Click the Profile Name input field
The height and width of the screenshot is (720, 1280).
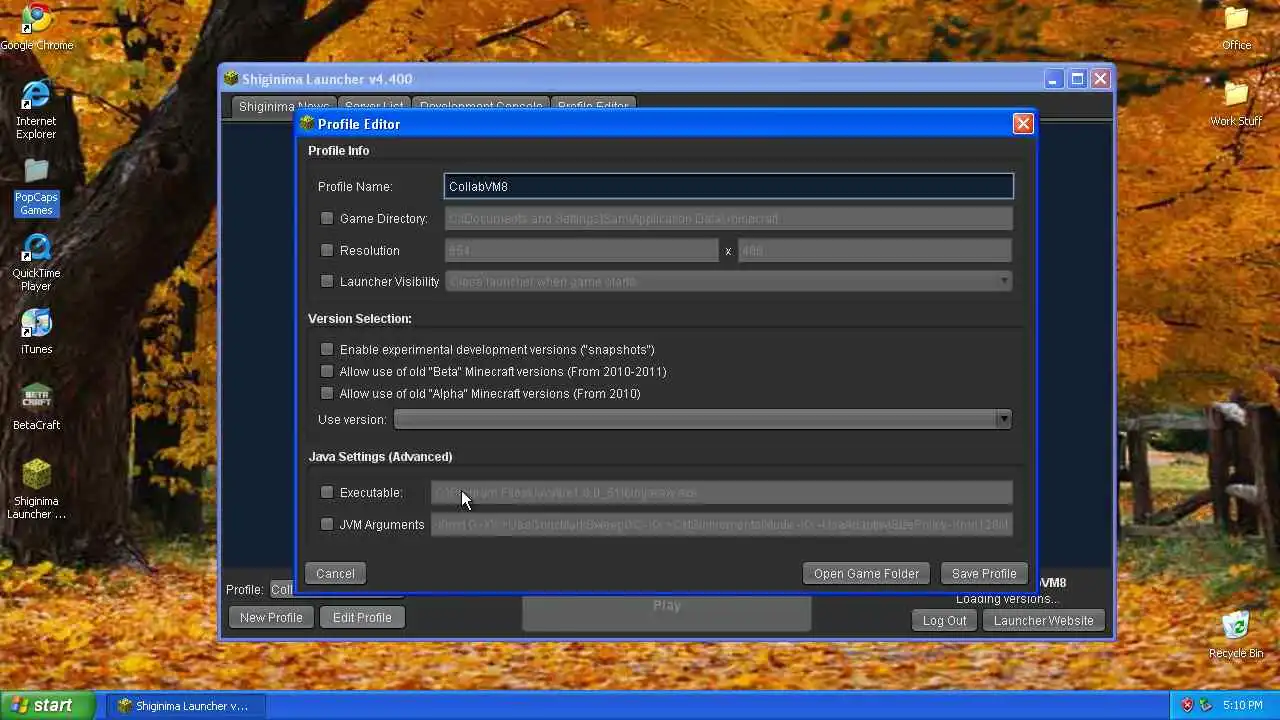[x=729, y=186]
